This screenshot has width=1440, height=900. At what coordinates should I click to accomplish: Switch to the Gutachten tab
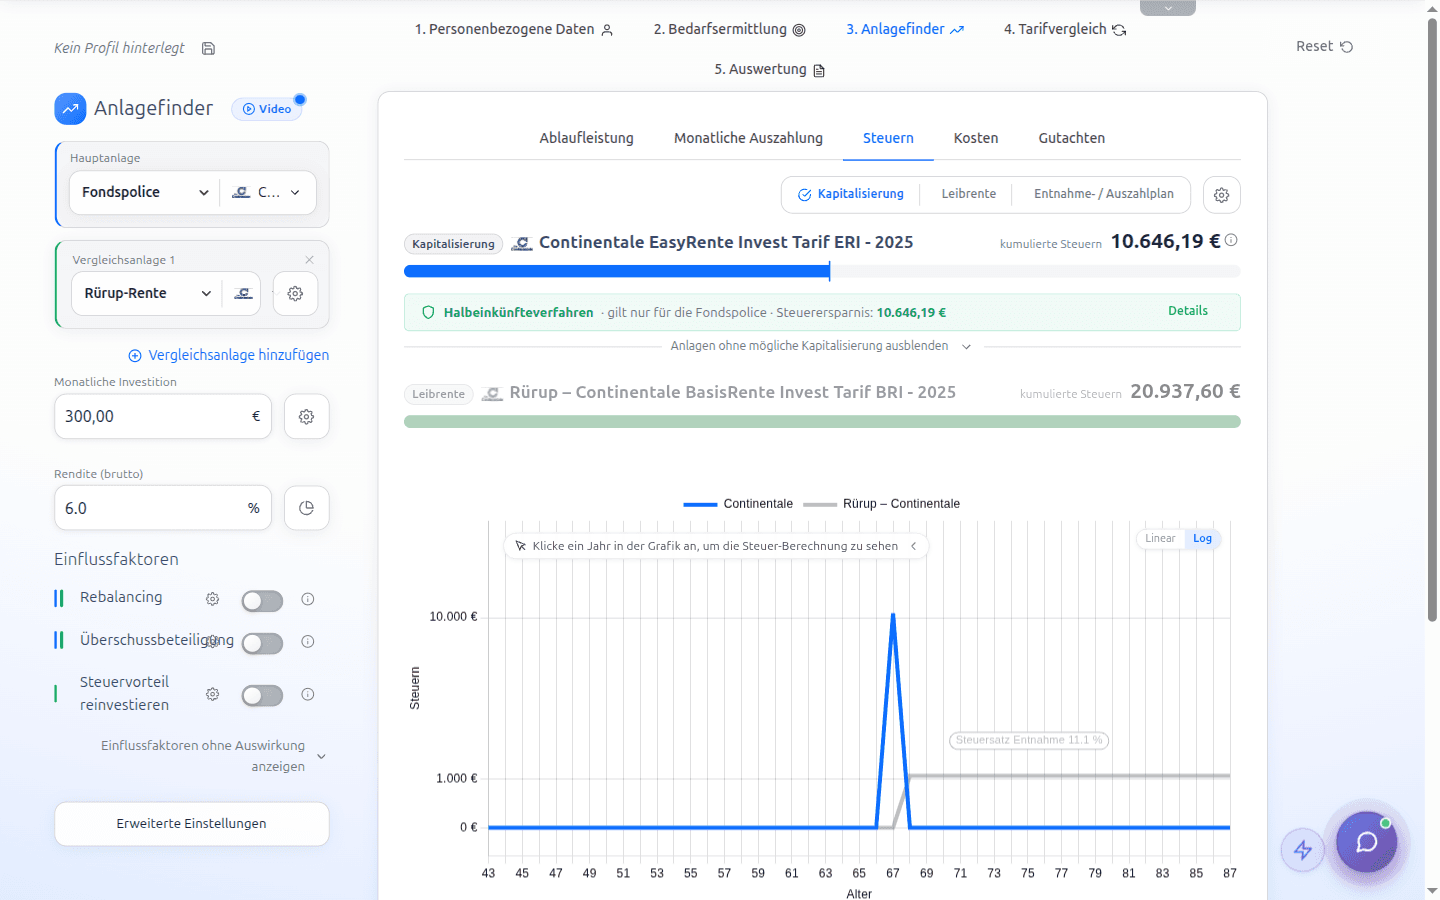(x=1071, y=138)
